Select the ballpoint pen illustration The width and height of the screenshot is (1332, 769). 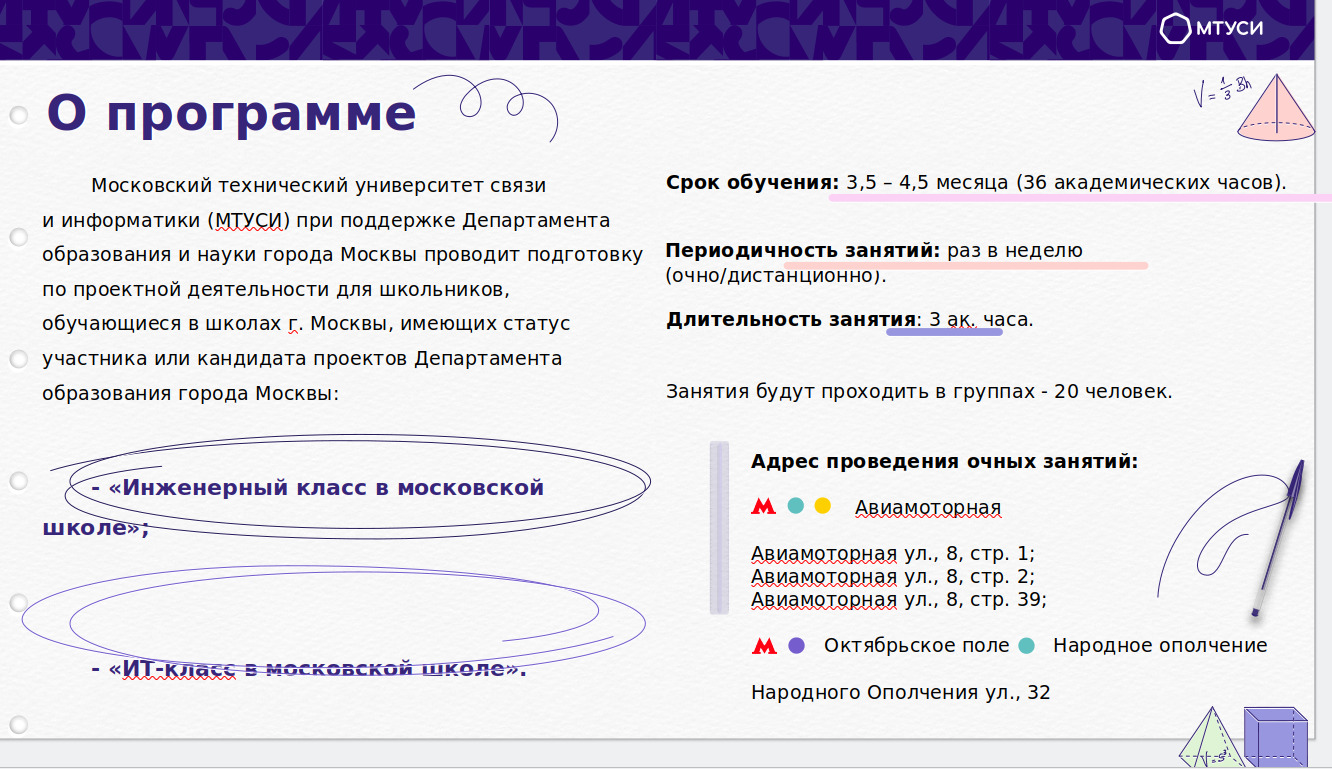point(1278,538)
